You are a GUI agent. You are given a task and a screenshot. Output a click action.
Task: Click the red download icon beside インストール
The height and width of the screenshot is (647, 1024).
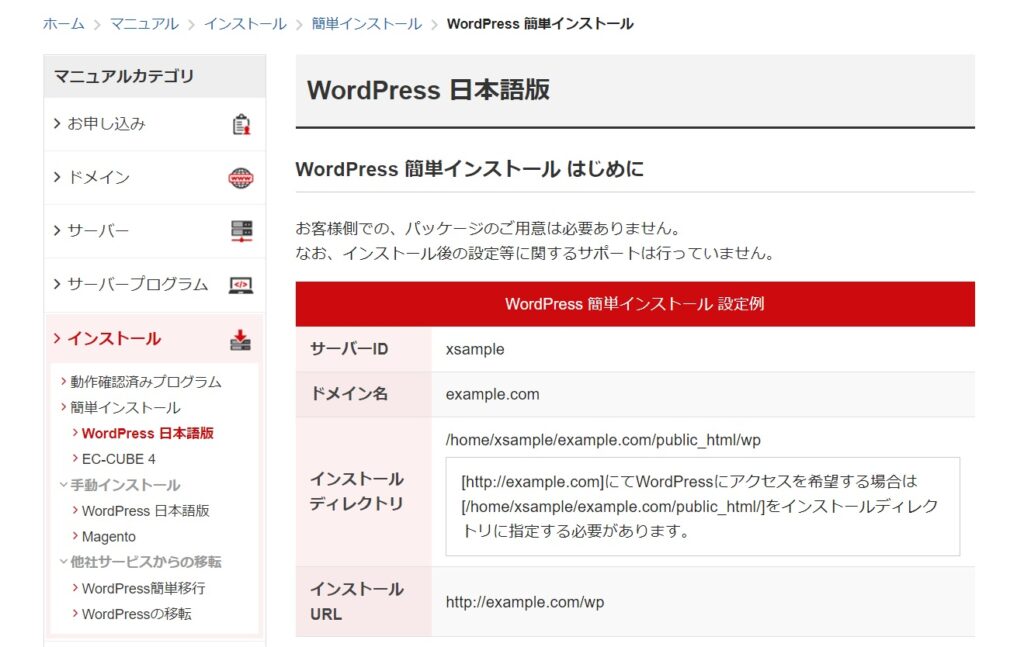click(x=240, y=339)
